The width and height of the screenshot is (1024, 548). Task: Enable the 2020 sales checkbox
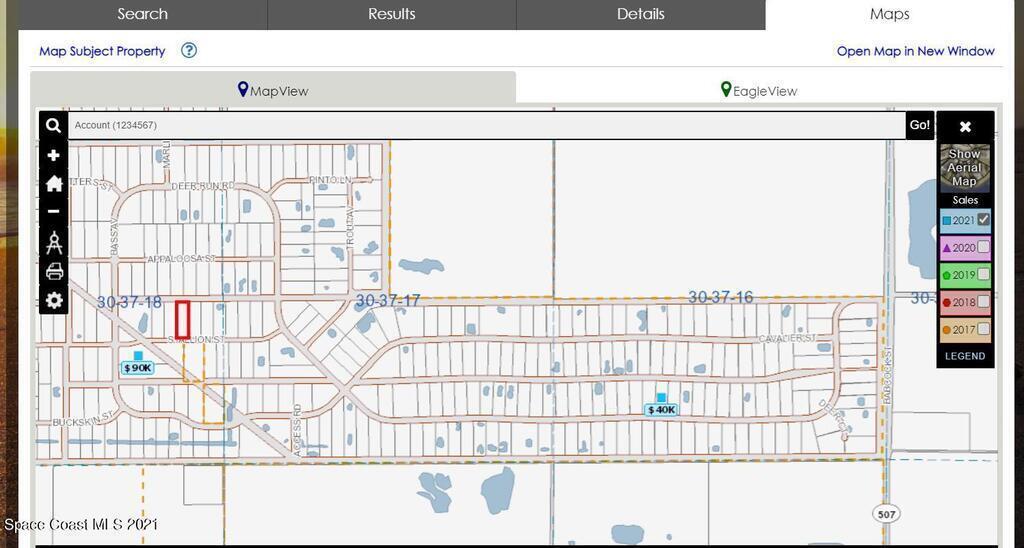(983, 247)
